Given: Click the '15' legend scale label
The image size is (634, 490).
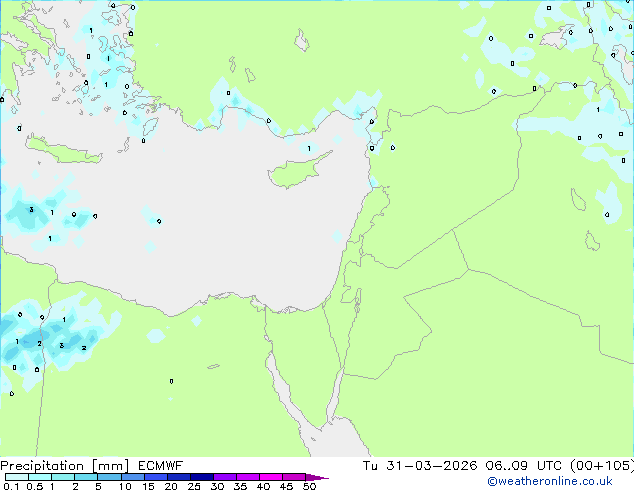Looking at the screenshot, I should [148, 486].
